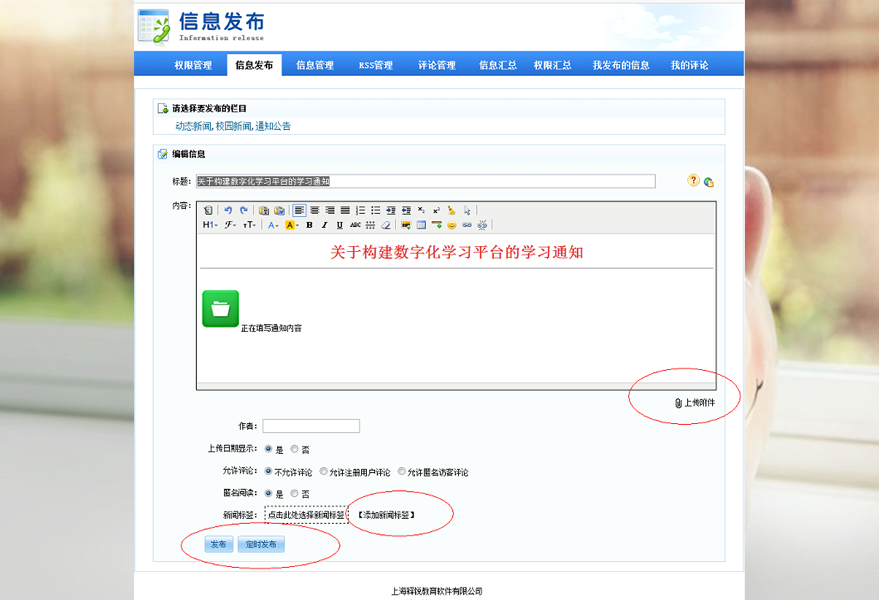Viewport: 879px width, 600px height.
Task: Open the RSS管理 tab
Action: coord(377,63)
